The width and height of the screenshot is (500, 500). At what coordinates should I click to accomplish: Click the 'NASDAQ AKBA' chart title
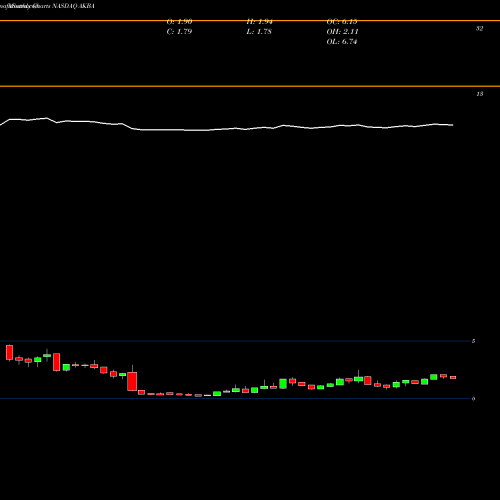(x=73, y=6)
